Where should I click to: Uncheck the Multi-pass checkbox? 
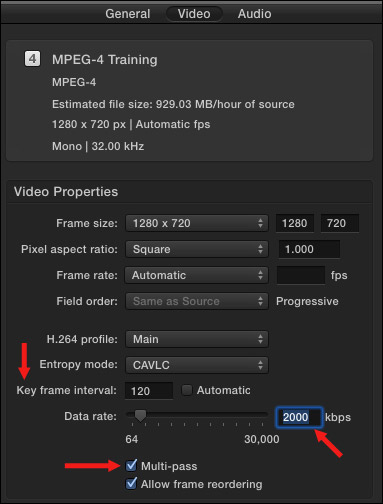pos(131,465)
